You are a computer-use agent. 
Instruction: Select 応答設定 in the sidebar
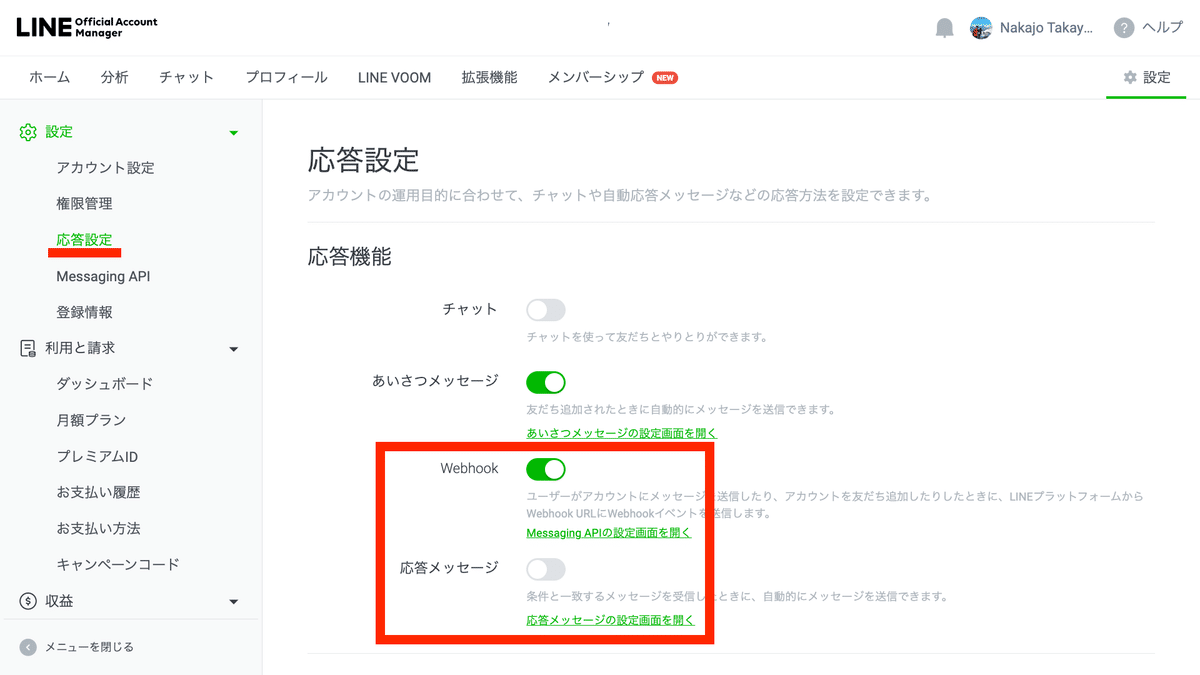click(x=84, y=240)
